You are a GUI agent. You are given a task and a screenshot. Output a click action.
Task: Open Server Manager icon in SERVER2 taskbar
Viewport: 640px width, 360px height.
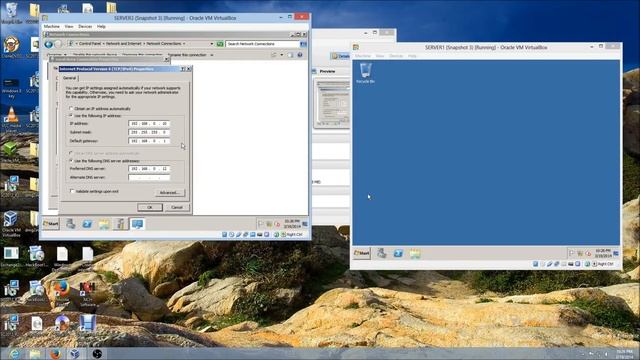tap(71, 224)
